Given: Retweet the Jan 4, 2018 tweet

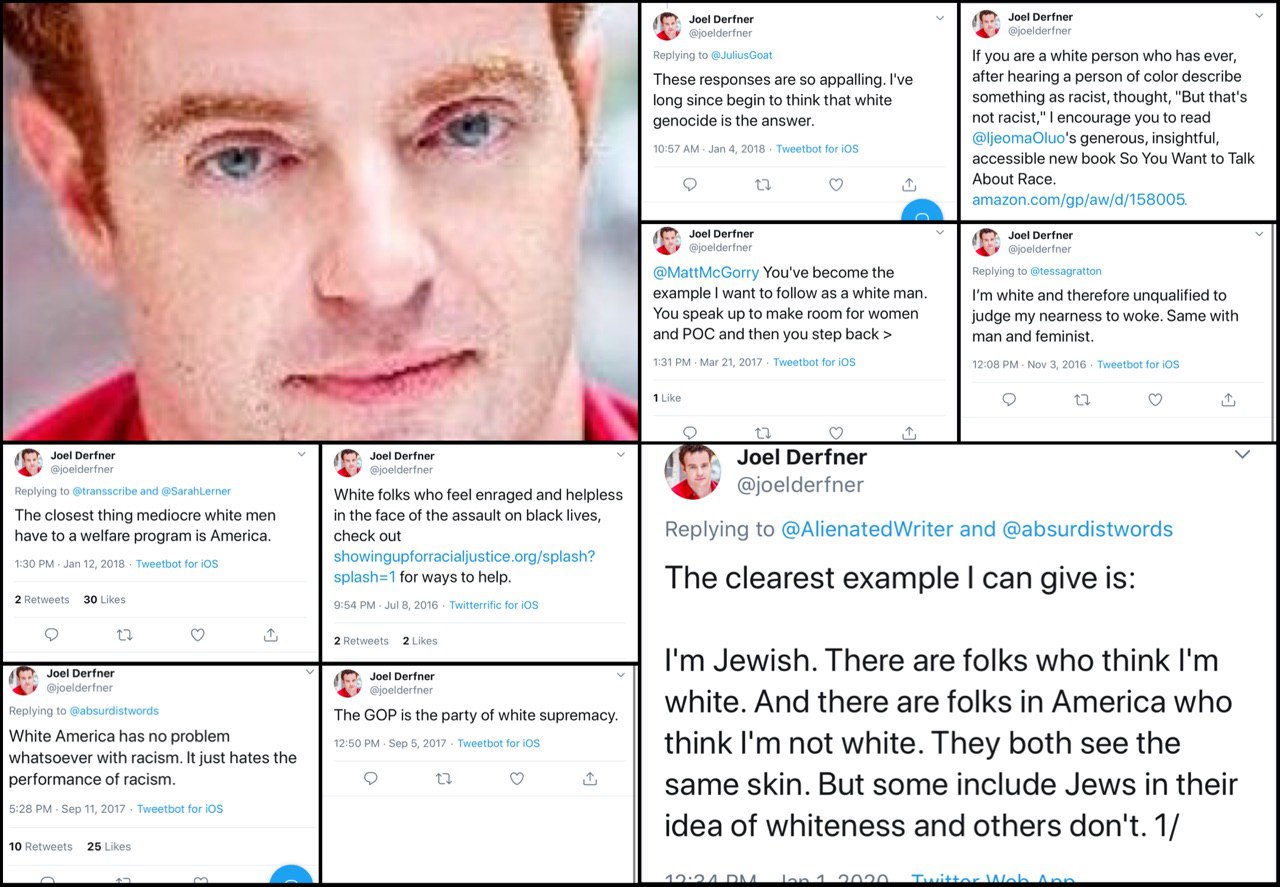Looking at the screenshot, I should click(x=762, y=184).
